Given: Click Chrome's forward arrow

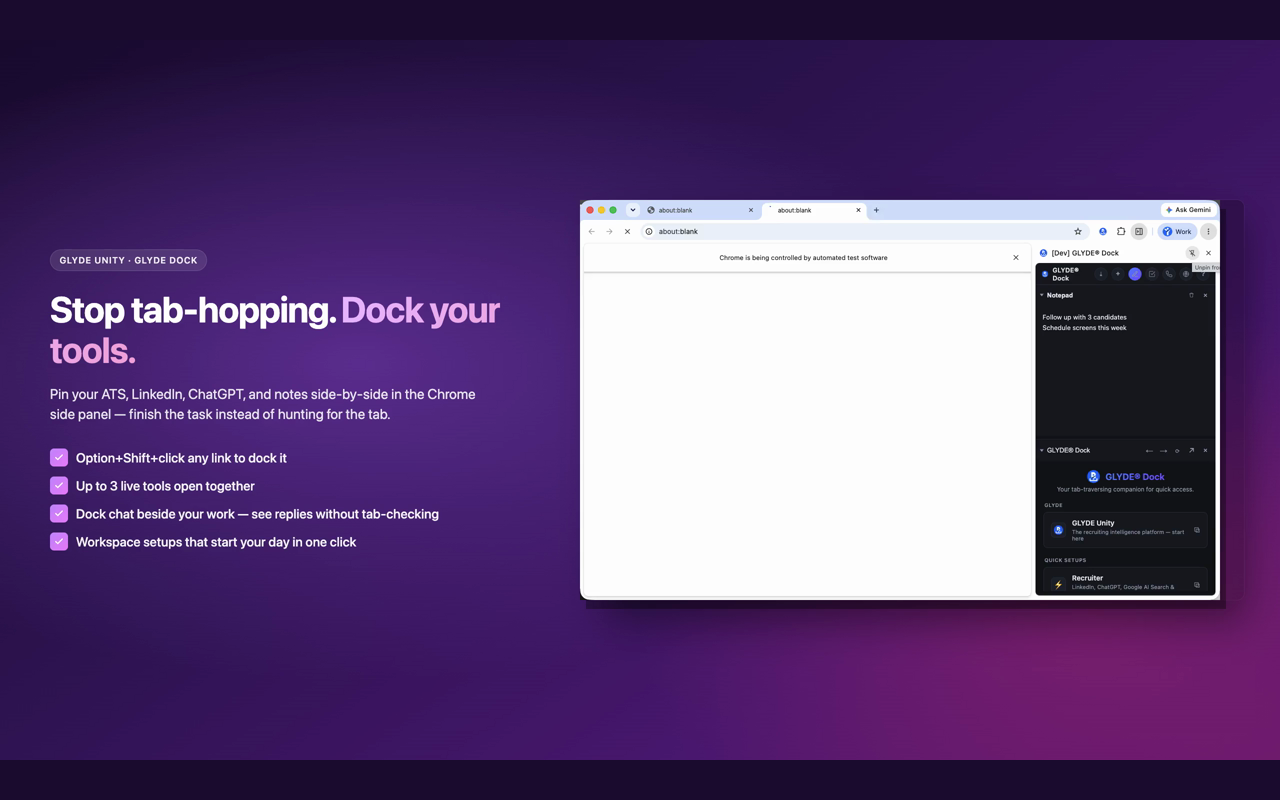Looking at the screenshot, I should tap(609, 231).
